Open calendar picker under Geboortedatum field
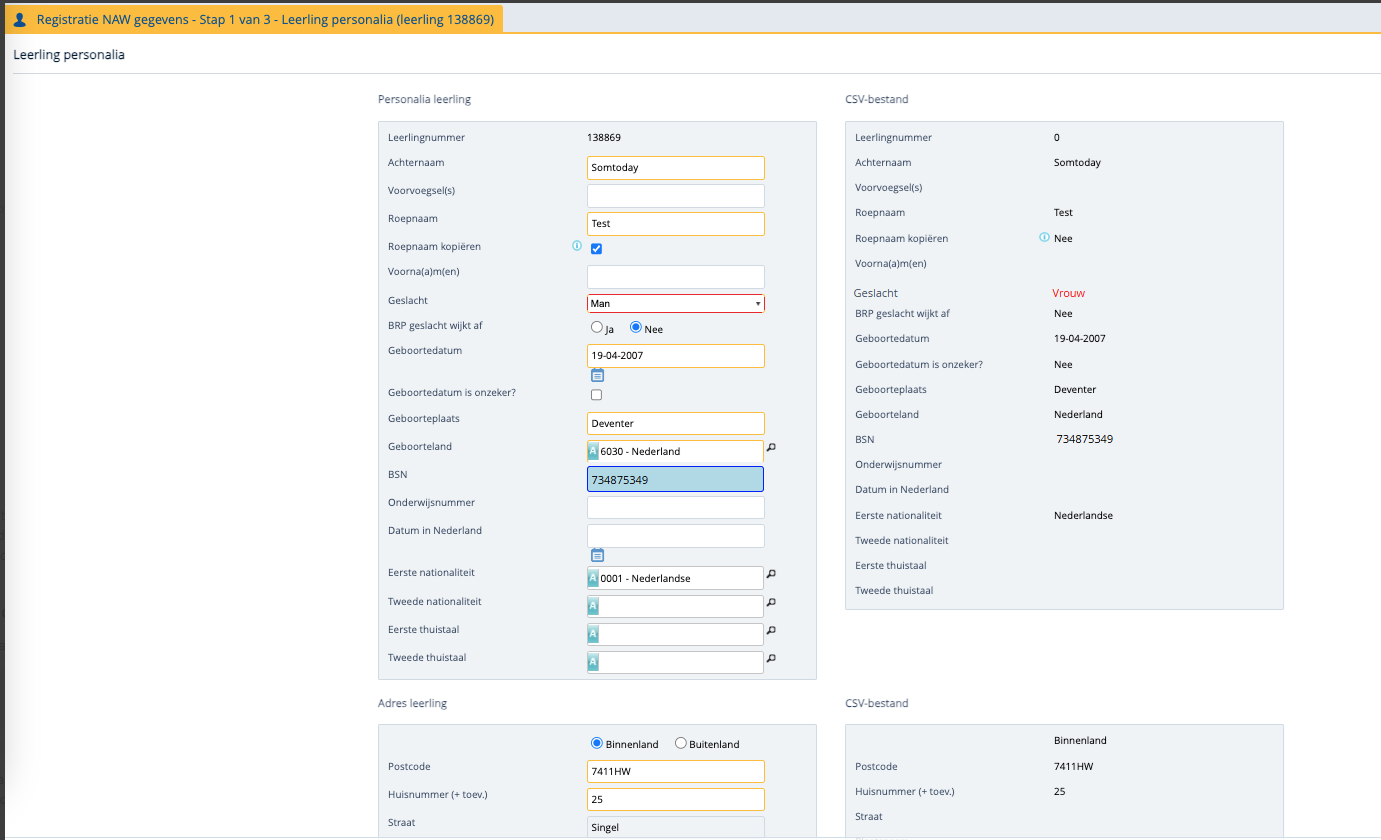The image size is (1381, 840). (x=597, y=376)
